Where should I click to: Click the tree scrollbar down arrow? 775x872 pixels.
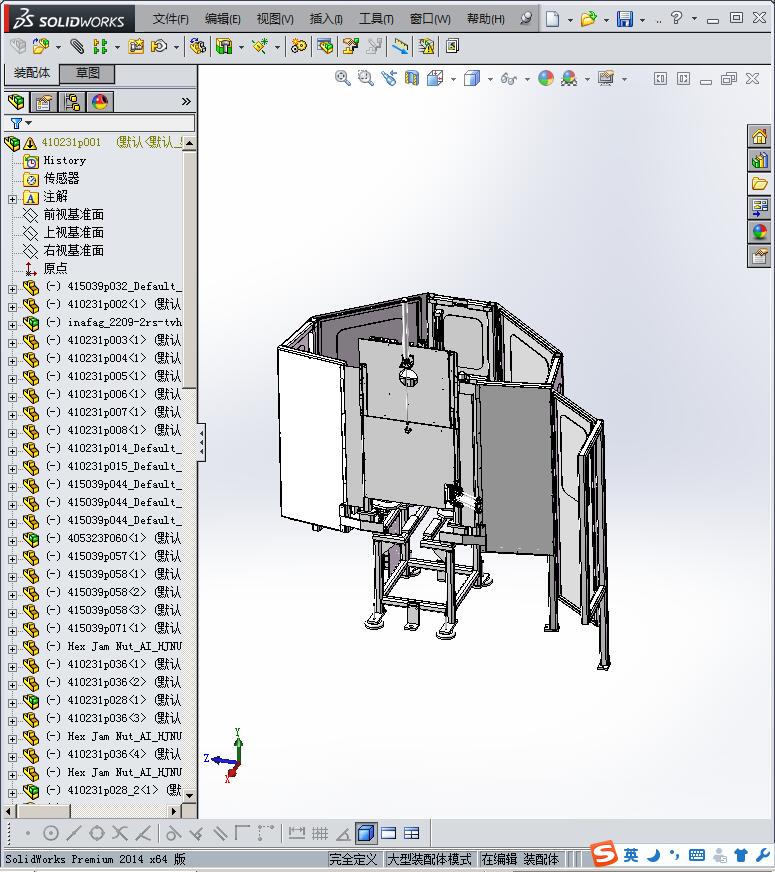click(x=190, y=795)
